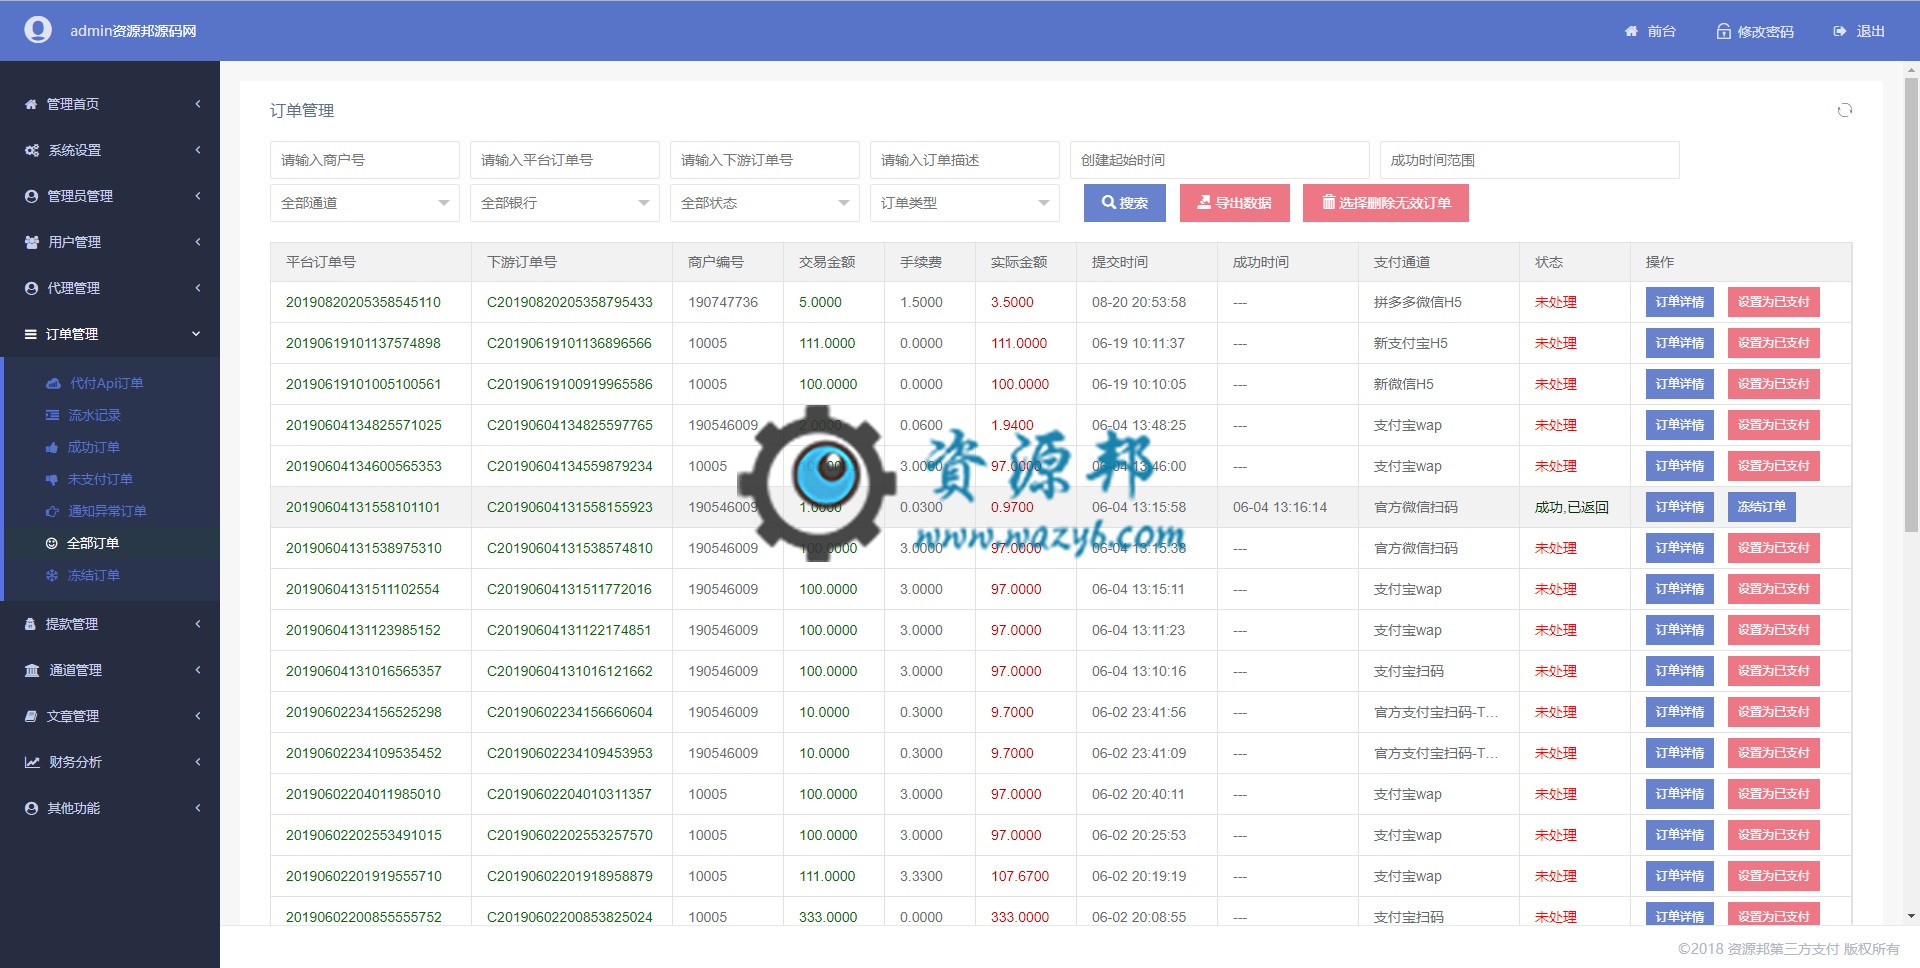
Task: Click the users icon of 用户管理
Action: (32, 242)
